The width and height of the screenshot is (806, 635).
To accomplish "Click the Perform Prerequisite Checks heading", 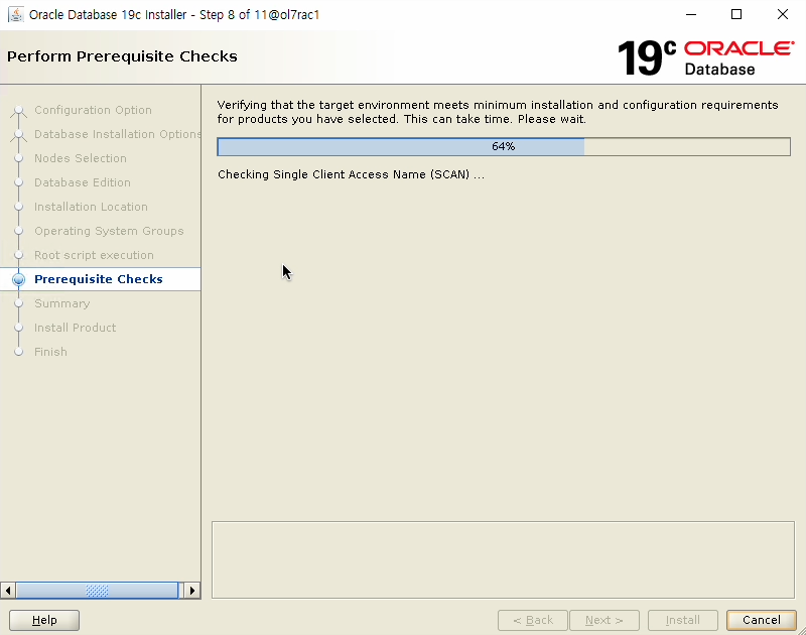I will tap(122, 56).
